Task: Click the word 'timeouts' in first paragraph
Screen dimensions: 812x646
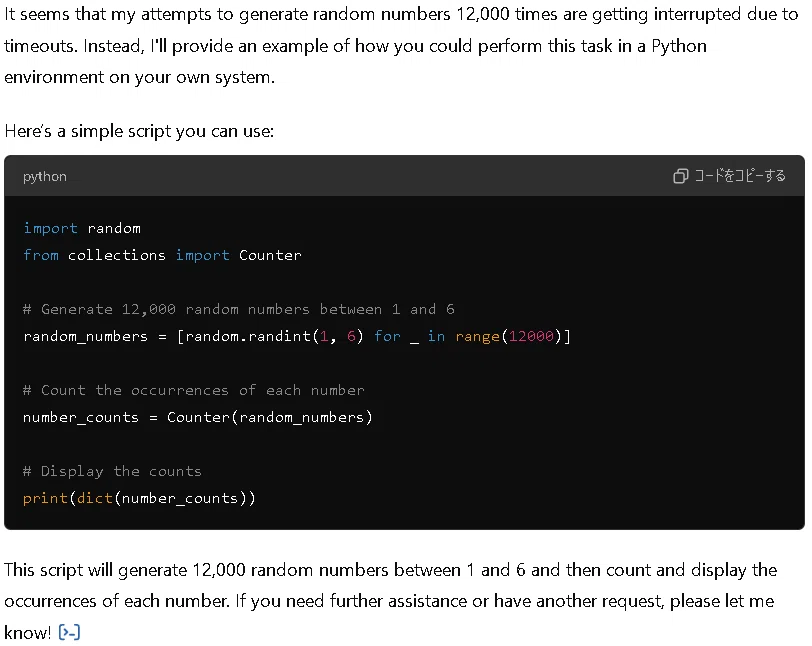Action: [x=40, y=46]
